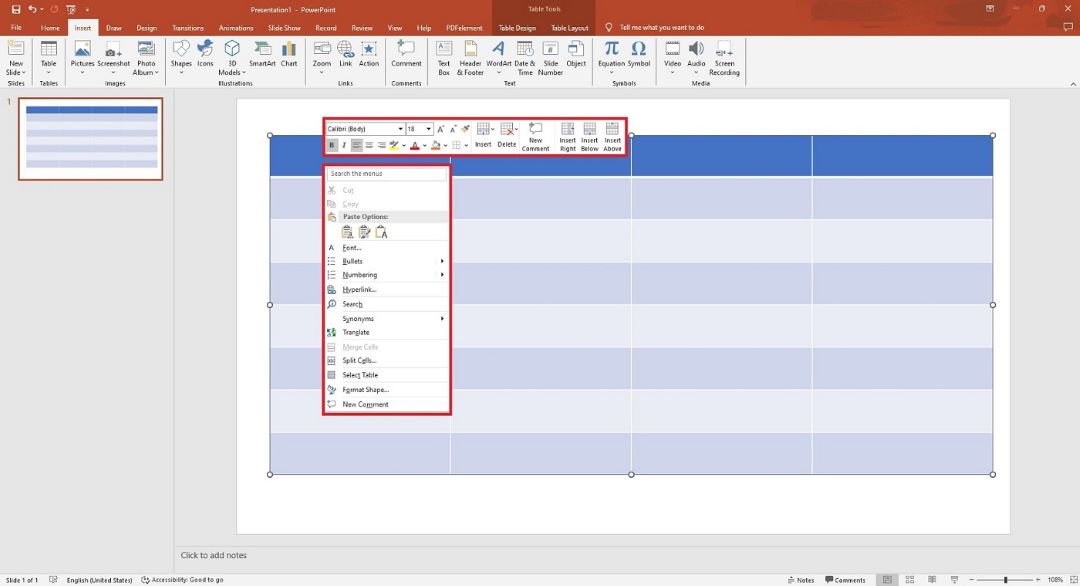Insert a Chart

pos(289,54)
